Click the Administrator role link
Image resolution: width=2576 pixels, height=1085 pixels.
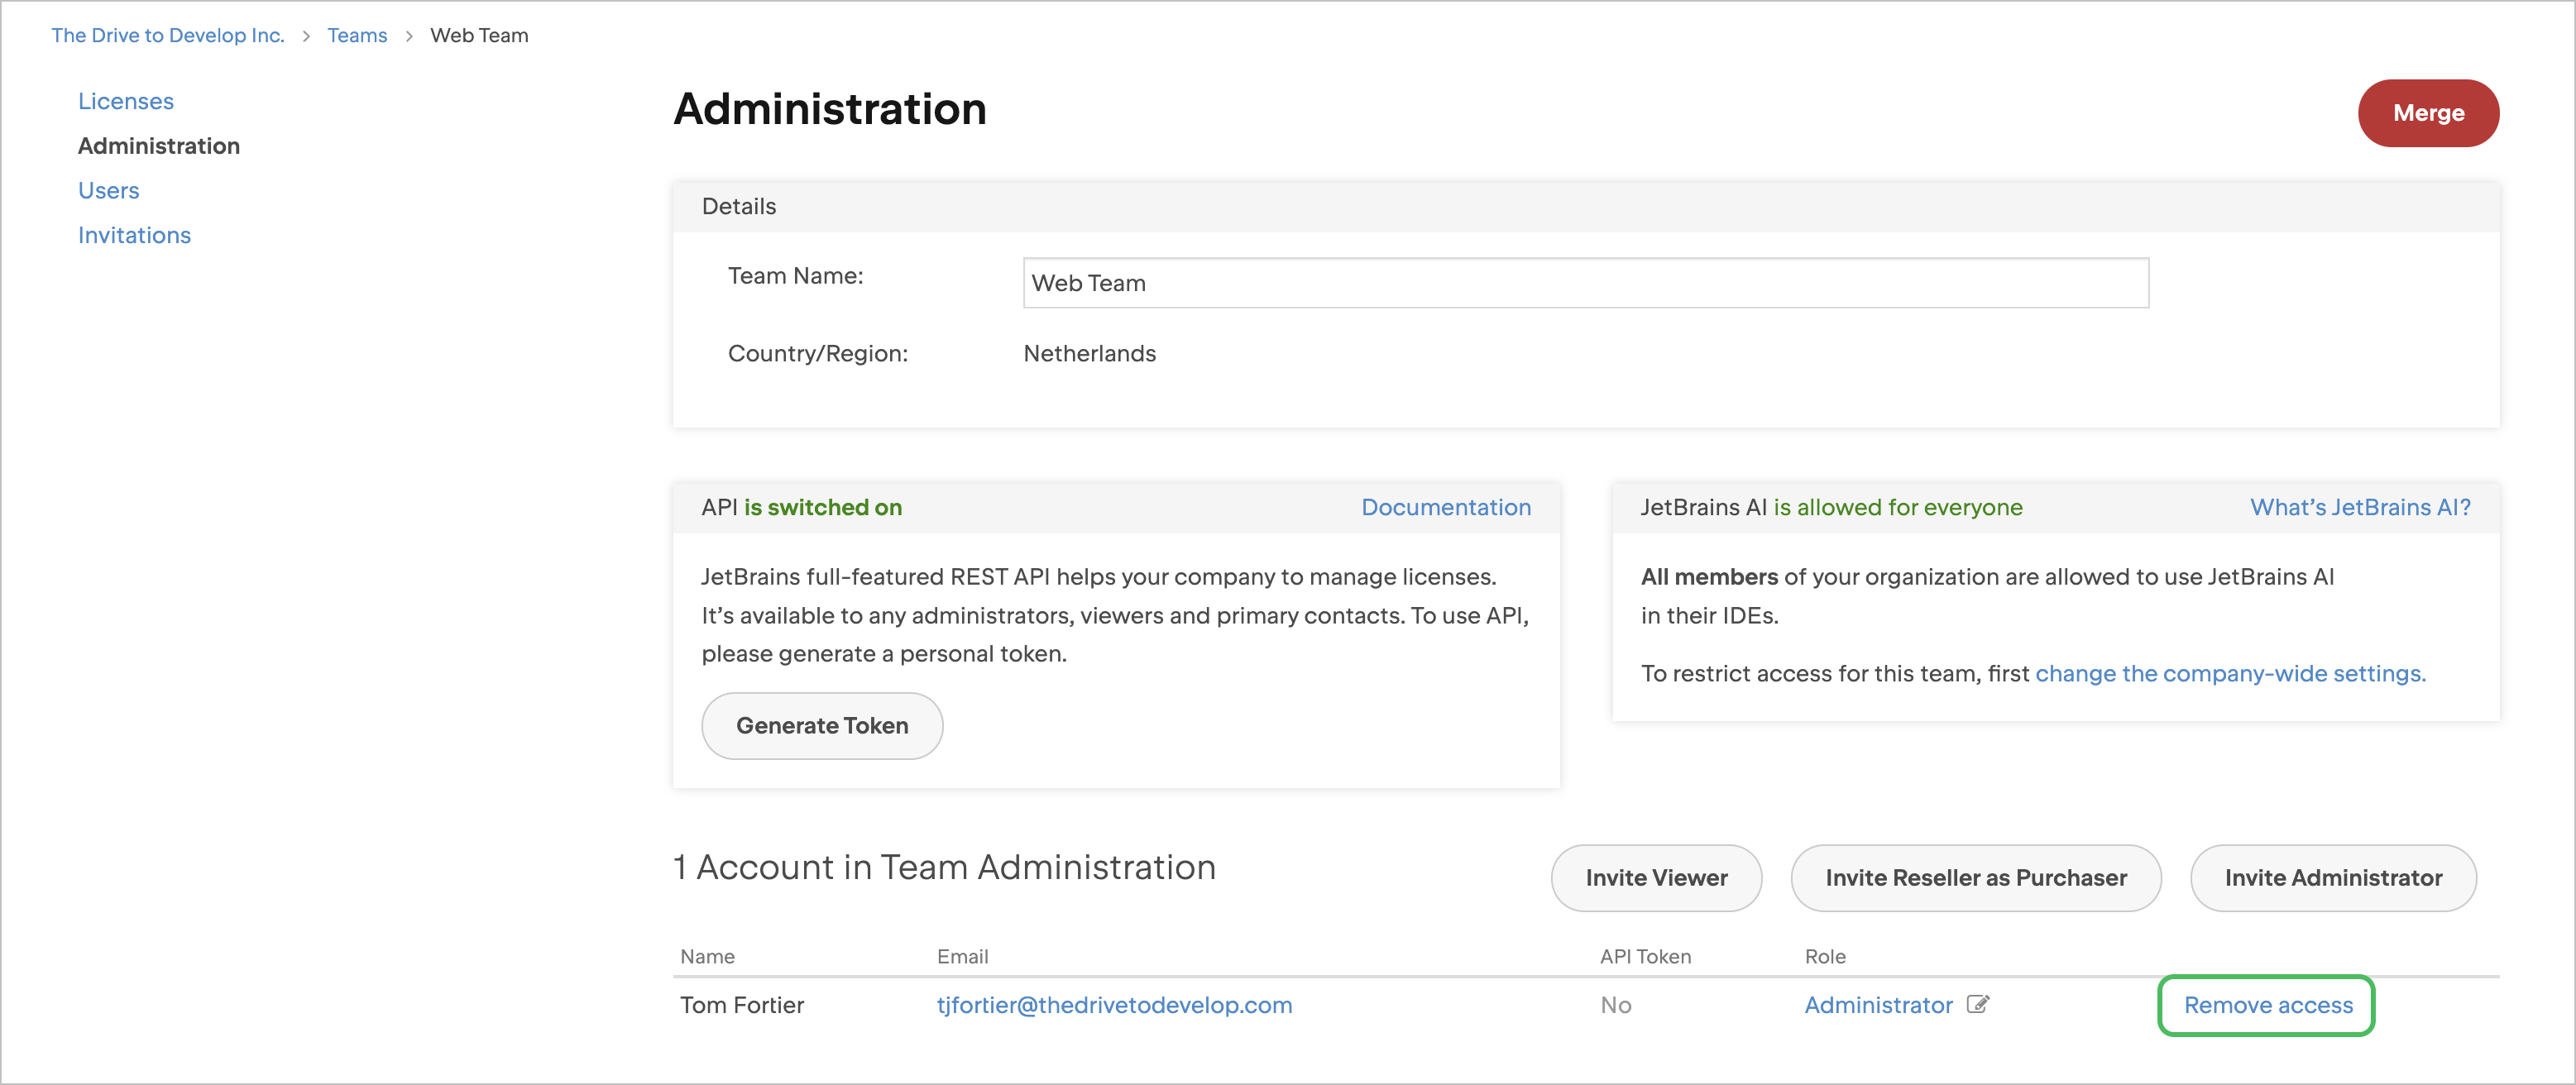click(1878, 1005)
